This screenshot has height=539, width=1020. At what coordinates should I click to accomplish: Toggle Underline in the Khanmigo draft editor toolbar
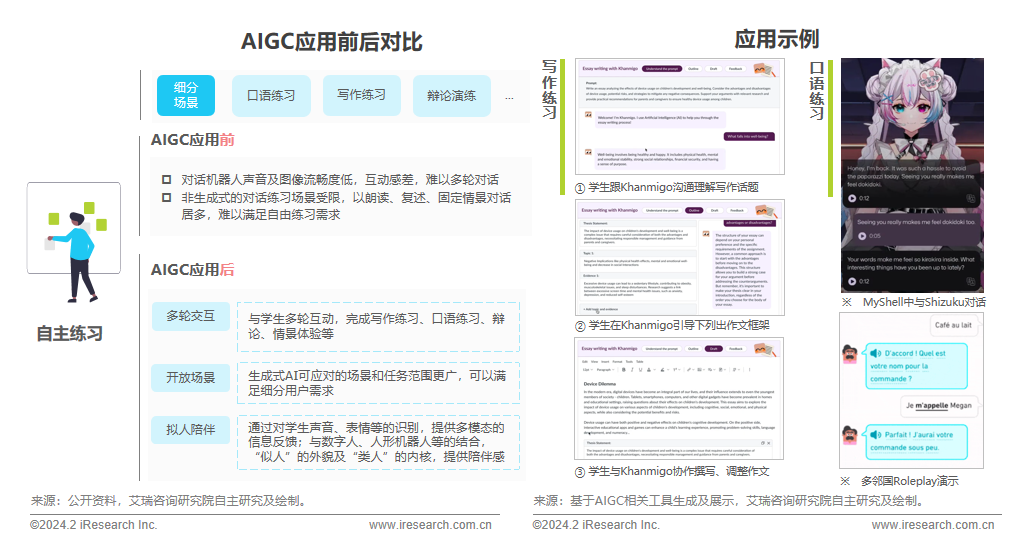(640, 369)
